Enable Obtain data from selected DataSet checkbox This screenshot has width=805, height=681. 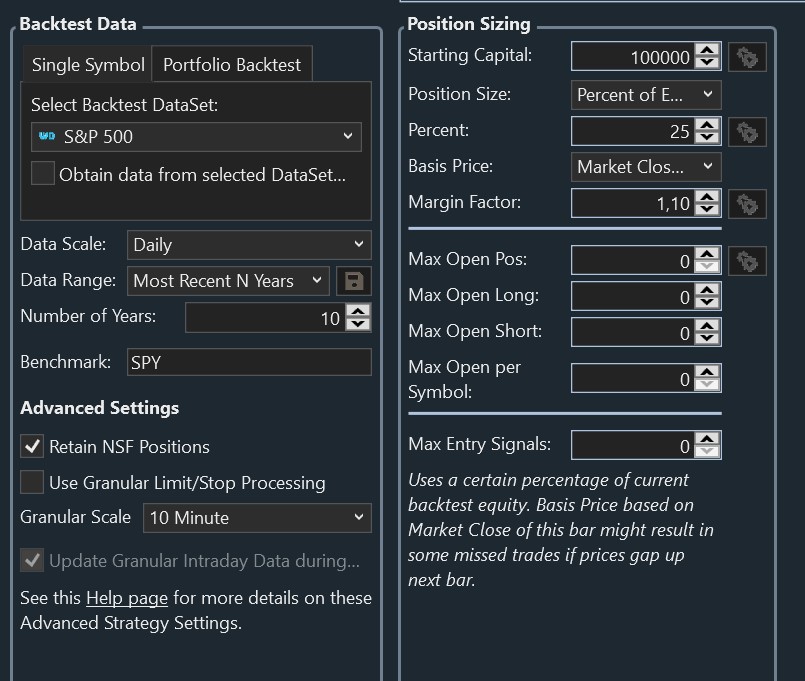click(x=43, y=174)
